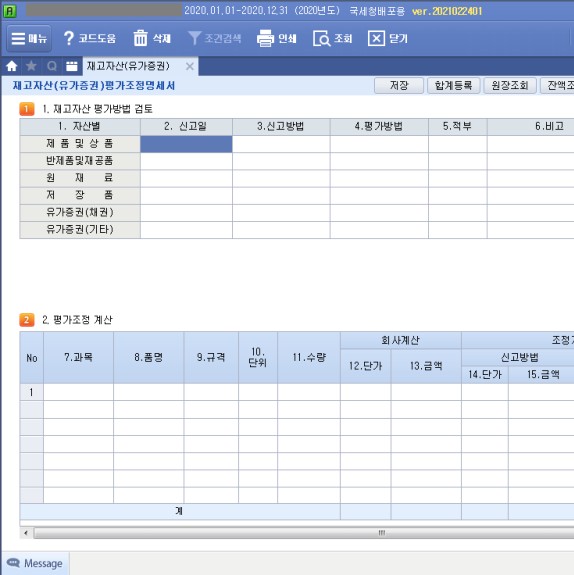
Task: Click the left arrow of horizontal scrollbar
Action: tap(26, 533)
